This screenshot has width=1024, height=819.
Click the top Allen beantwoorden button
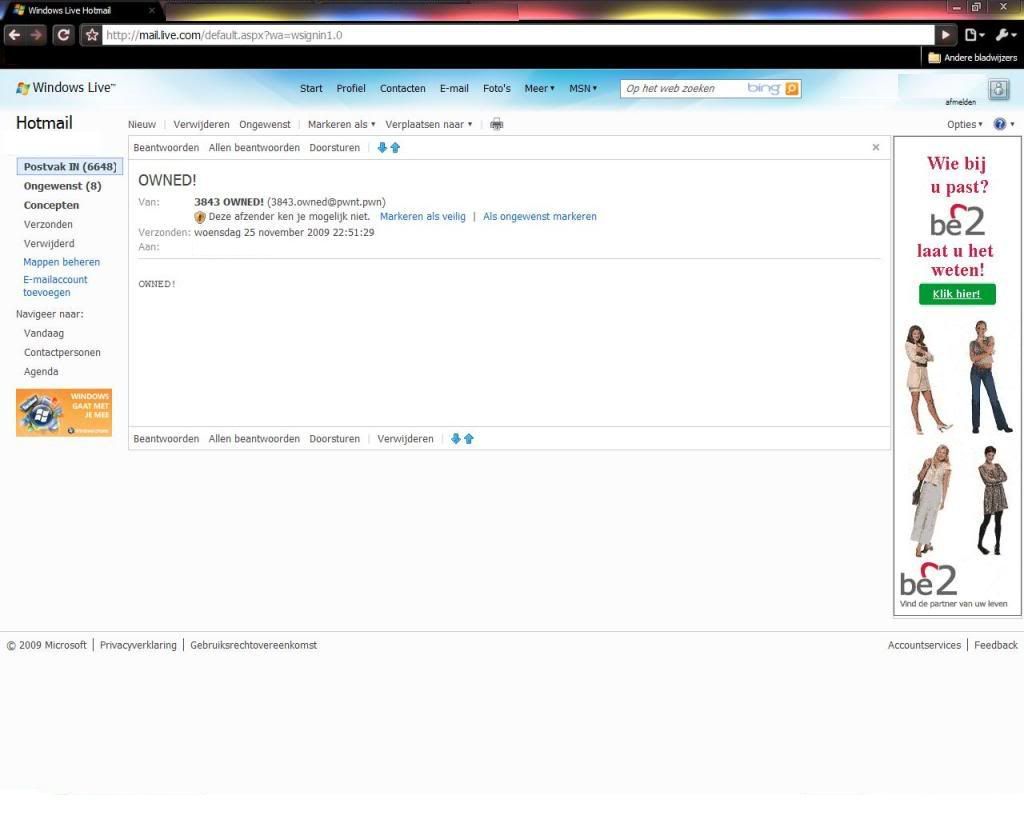254,148
